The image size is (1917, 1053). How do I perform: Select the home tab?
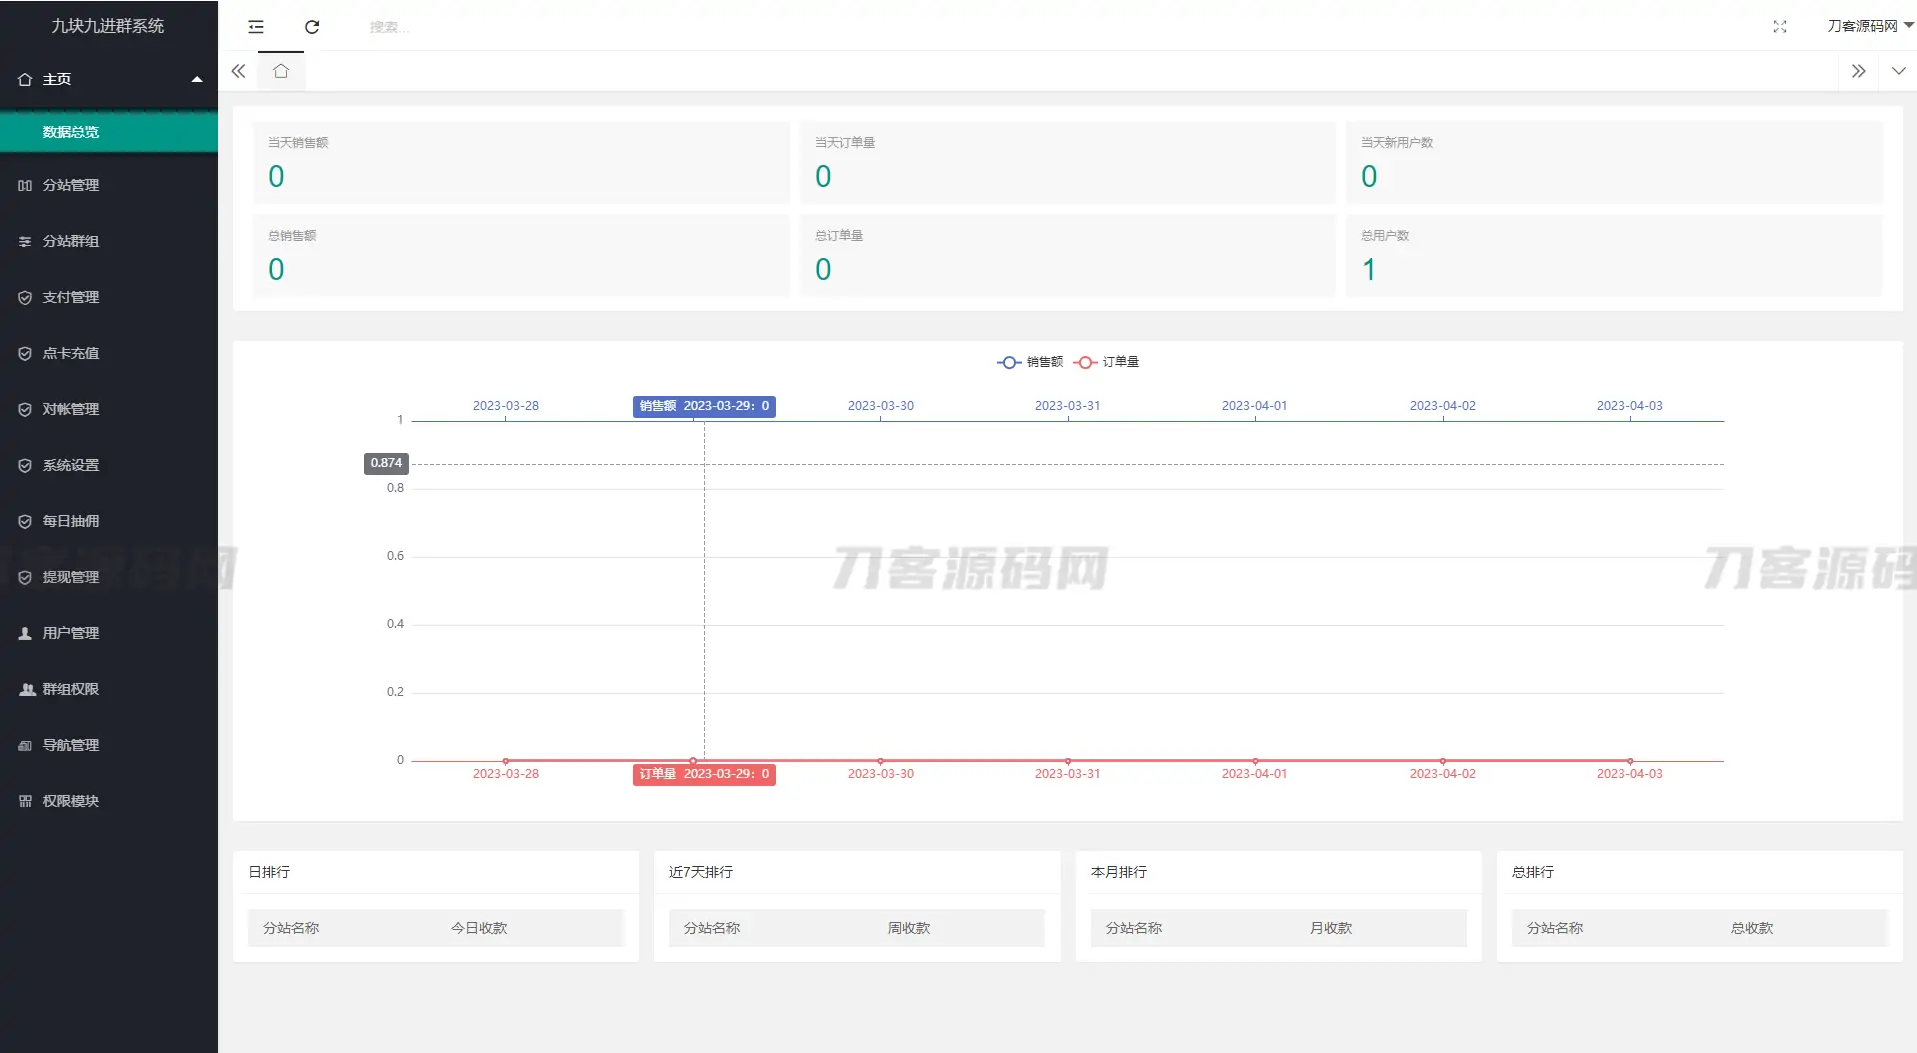[x=280, y=71]
